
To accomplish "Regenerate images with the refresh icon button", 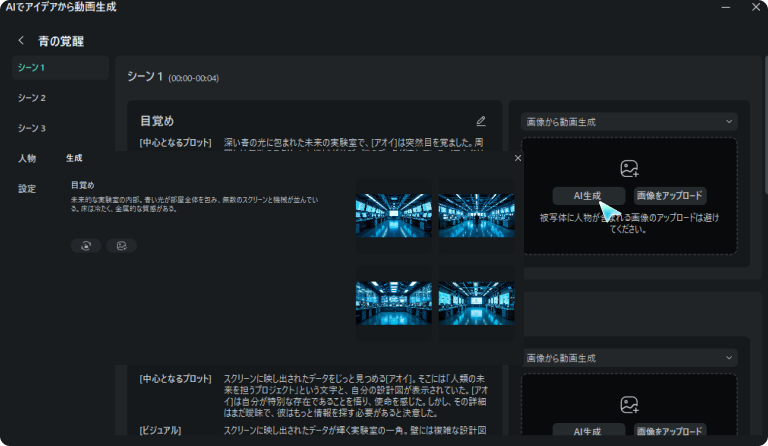I will pos(86,246).
